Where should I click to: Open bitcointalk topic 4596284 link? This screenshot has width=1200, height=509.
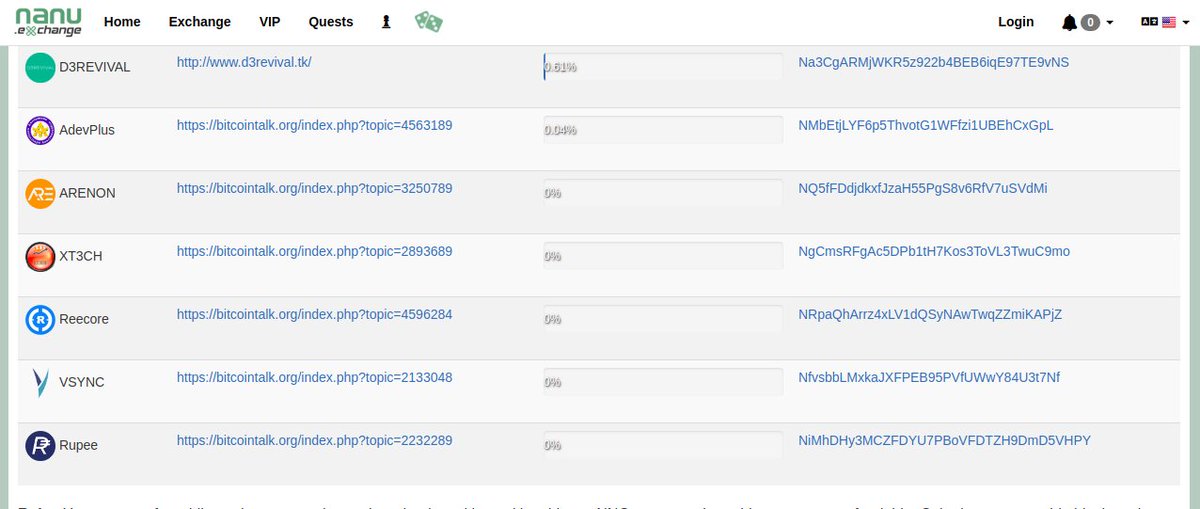315,314
